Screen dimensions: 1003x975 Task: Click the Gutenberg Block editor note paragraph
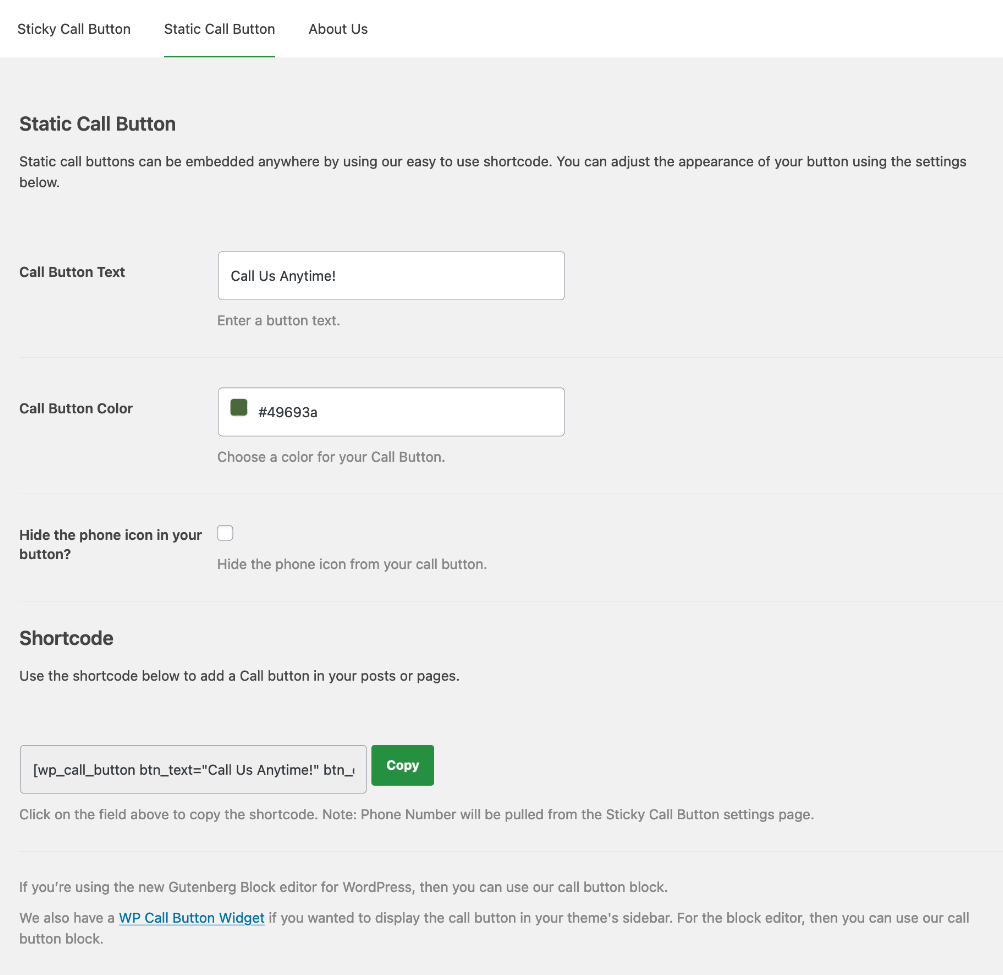coord(343,887)
